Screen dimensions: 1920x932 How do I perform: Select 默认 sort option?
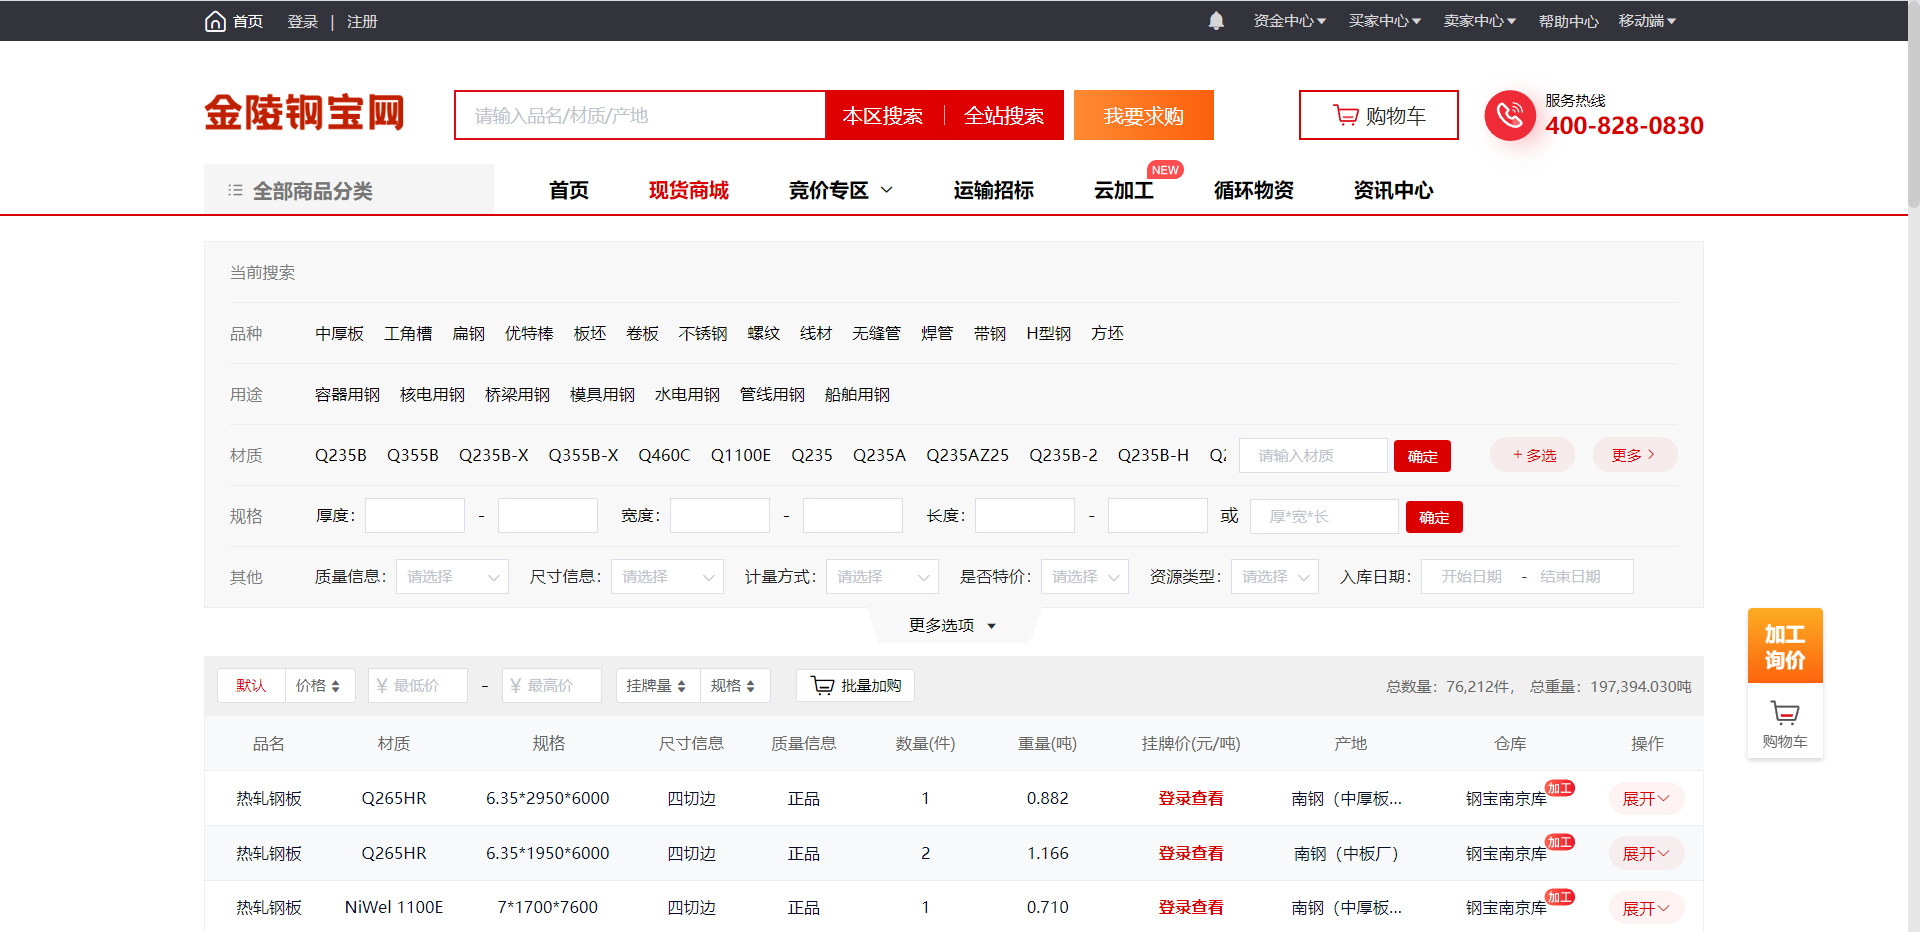click(251, 685)
